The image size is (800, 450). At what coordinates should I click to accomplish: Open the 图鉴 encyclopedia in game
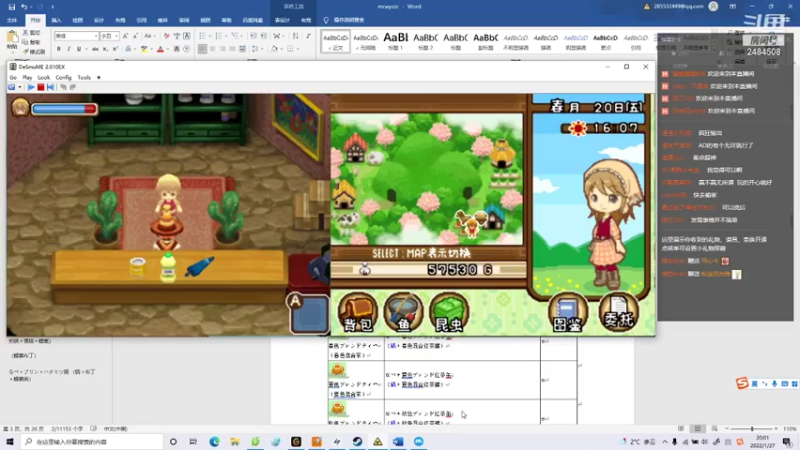point(567,312)
